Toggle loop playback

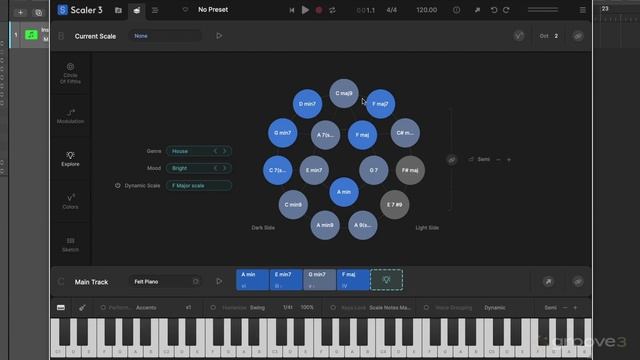pos(332,10)
